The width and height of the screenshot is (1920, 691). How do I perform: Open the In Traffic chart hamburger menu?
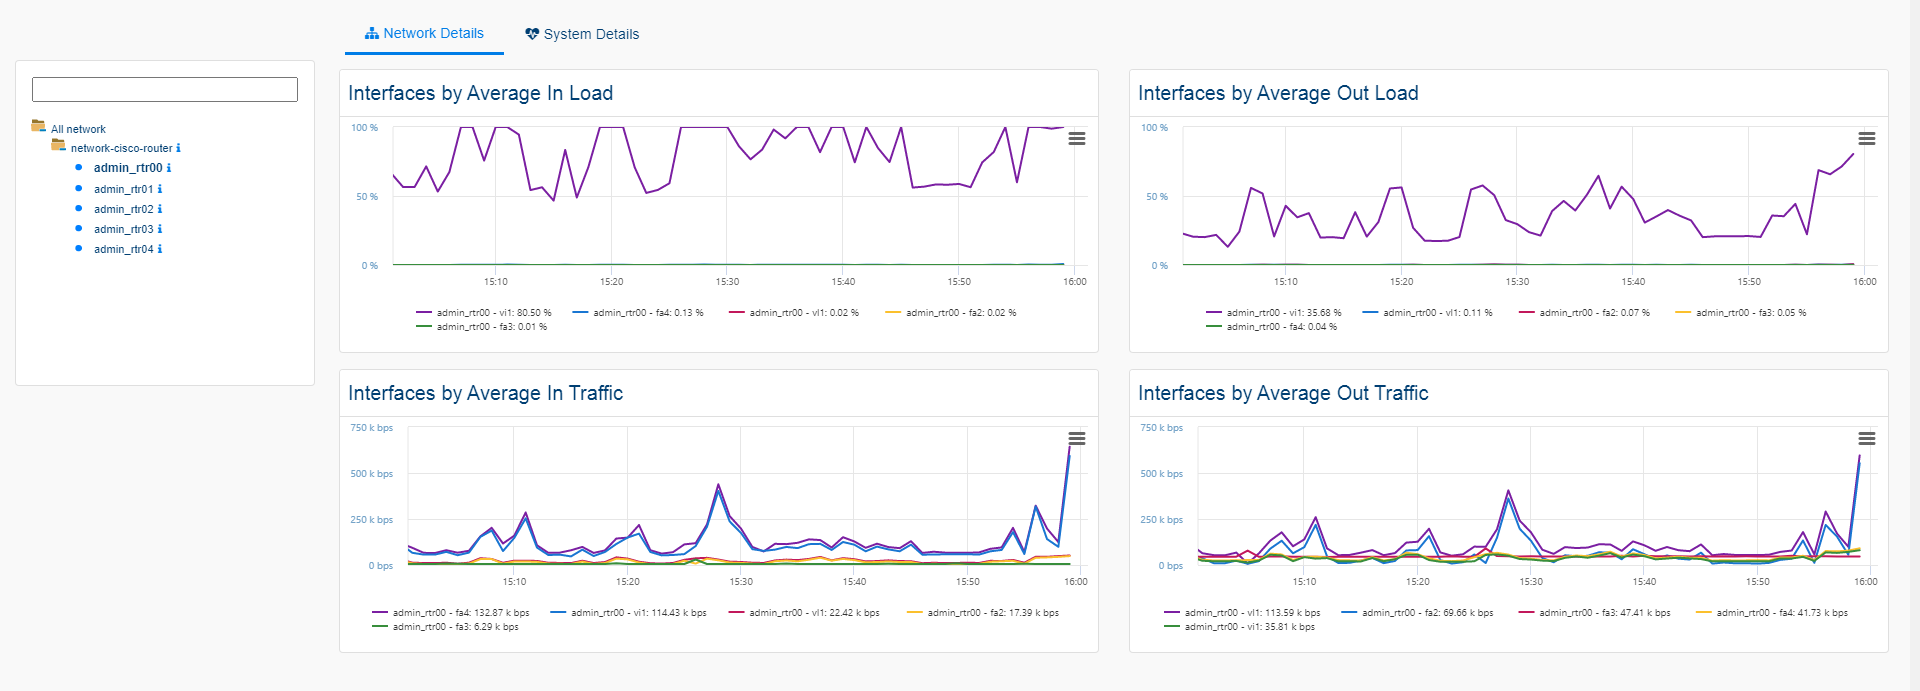click(1076, 439)
